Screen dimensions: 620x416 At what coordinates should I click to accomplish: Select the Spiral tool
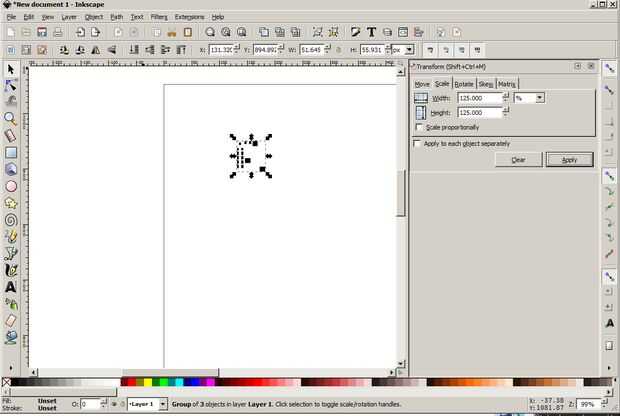(11, 220)
